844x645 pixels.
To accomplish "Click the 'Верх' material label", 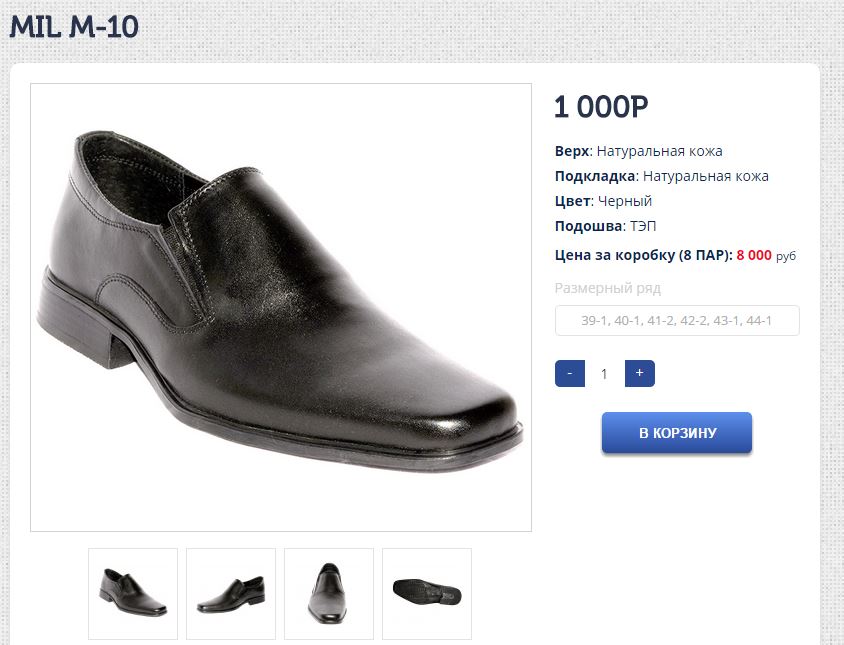I will click(572, 151).
